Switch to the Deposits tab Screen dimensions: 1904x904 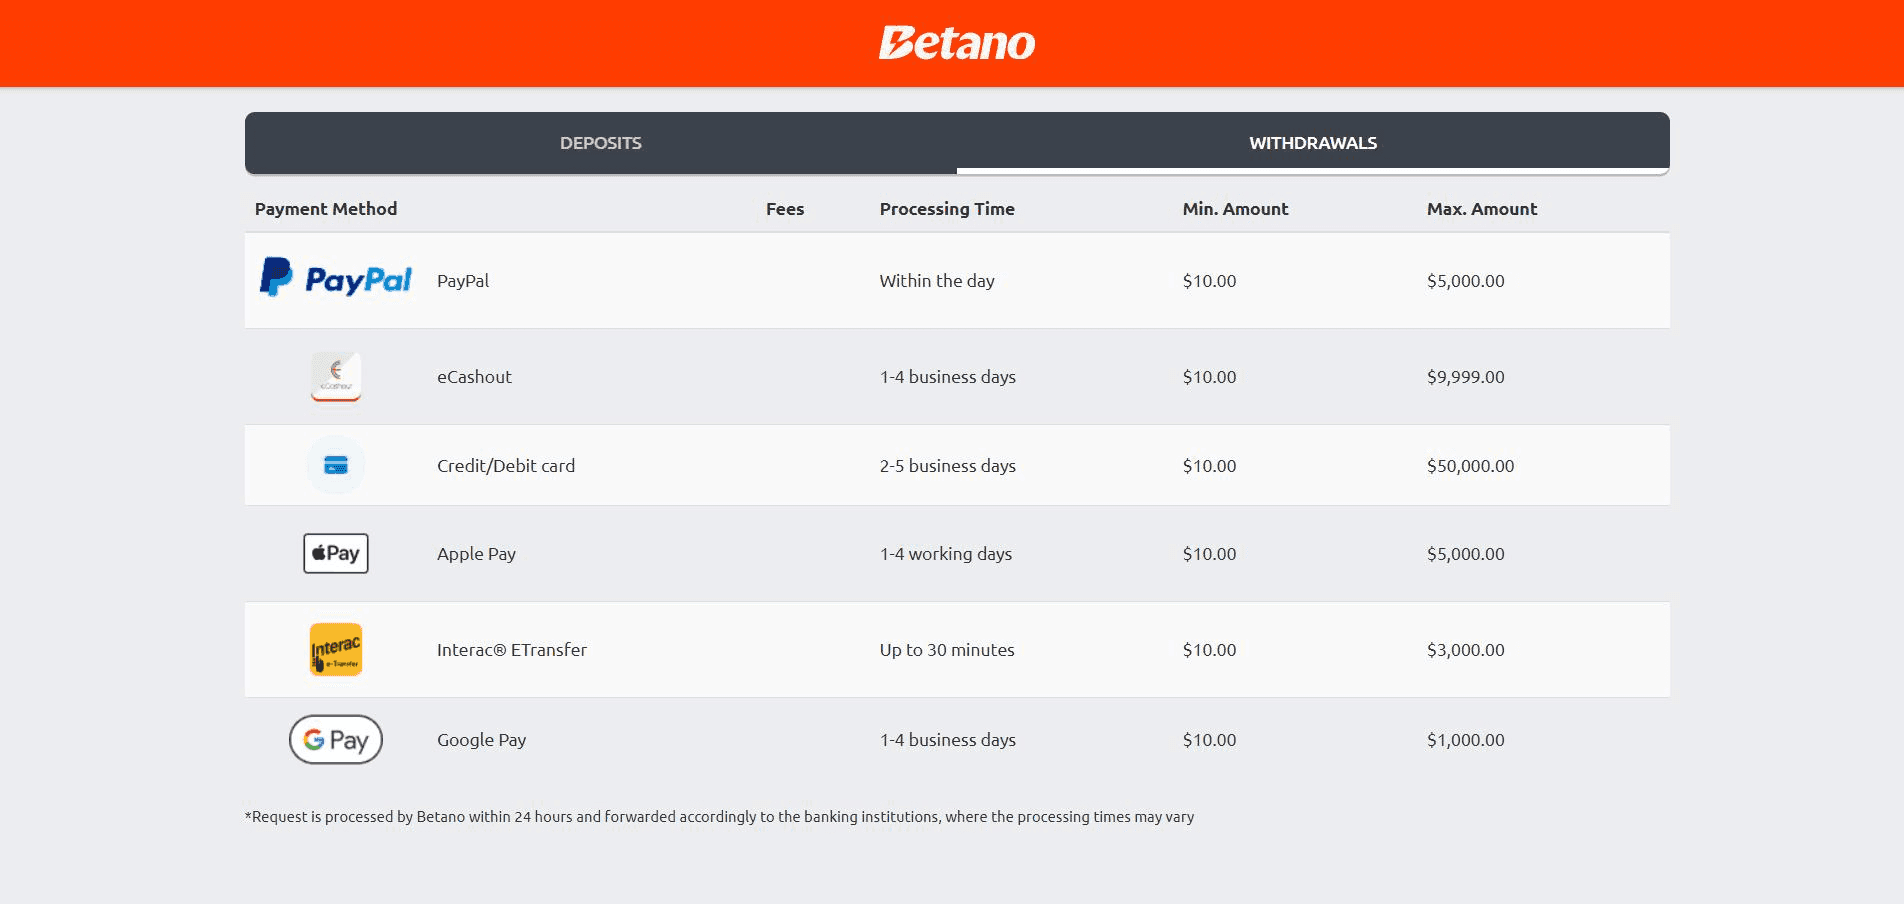point(601,143)
